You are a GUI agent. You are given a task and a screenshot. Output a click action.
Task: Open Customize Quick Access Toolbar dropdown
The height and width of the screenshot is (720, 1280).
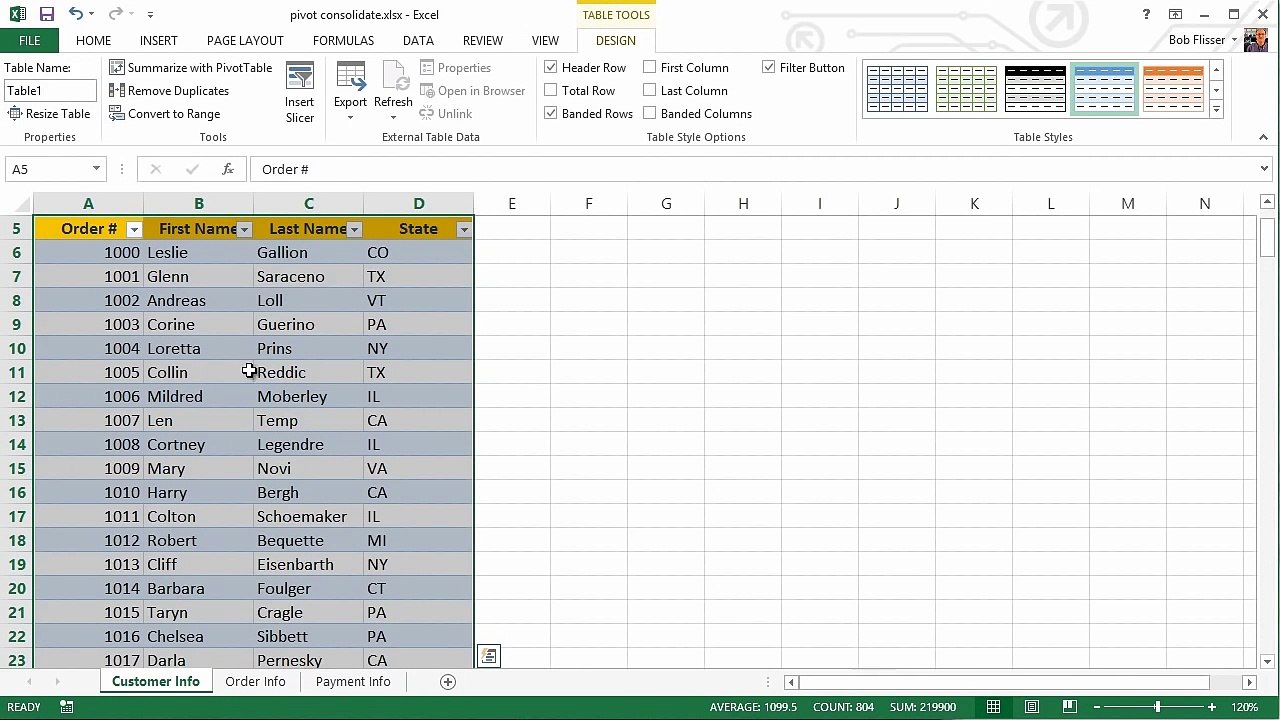click(150, 14)
